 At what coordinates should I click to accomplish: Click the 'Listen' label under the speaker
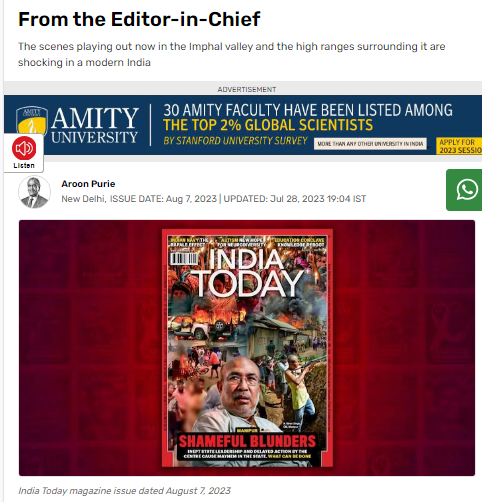24,166
